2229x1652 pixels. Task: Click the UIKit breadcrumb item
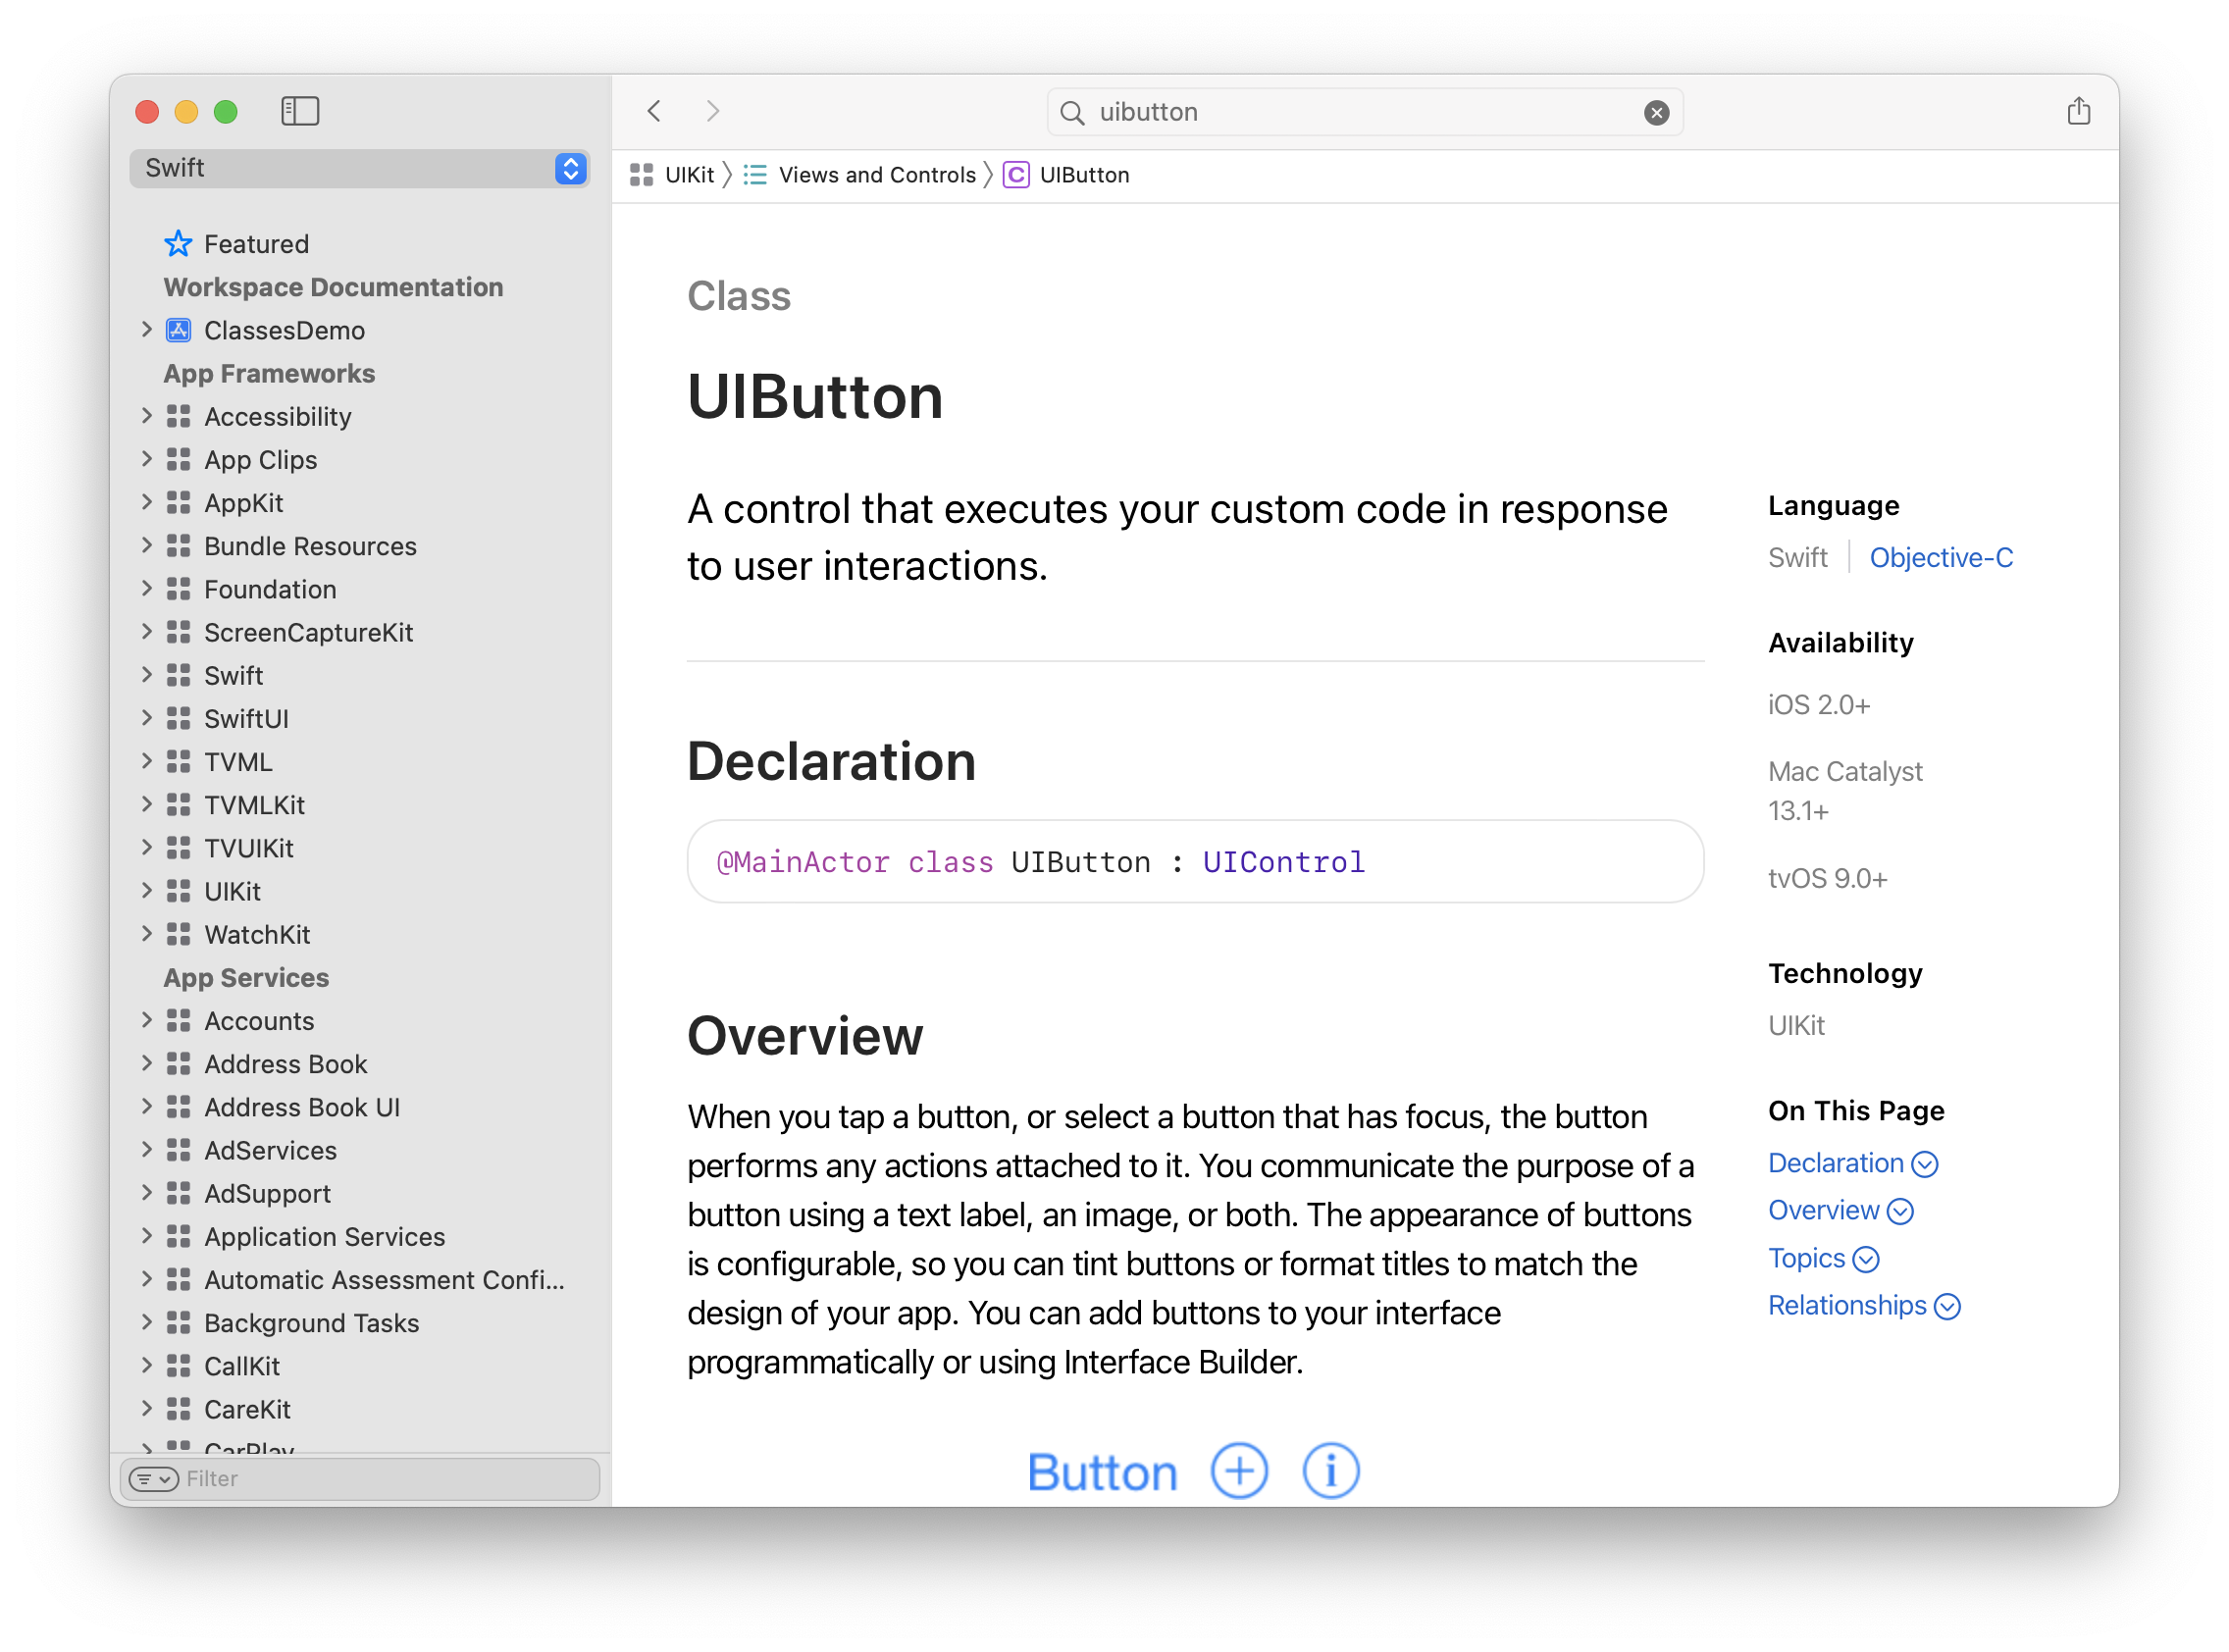click(688, 175)
